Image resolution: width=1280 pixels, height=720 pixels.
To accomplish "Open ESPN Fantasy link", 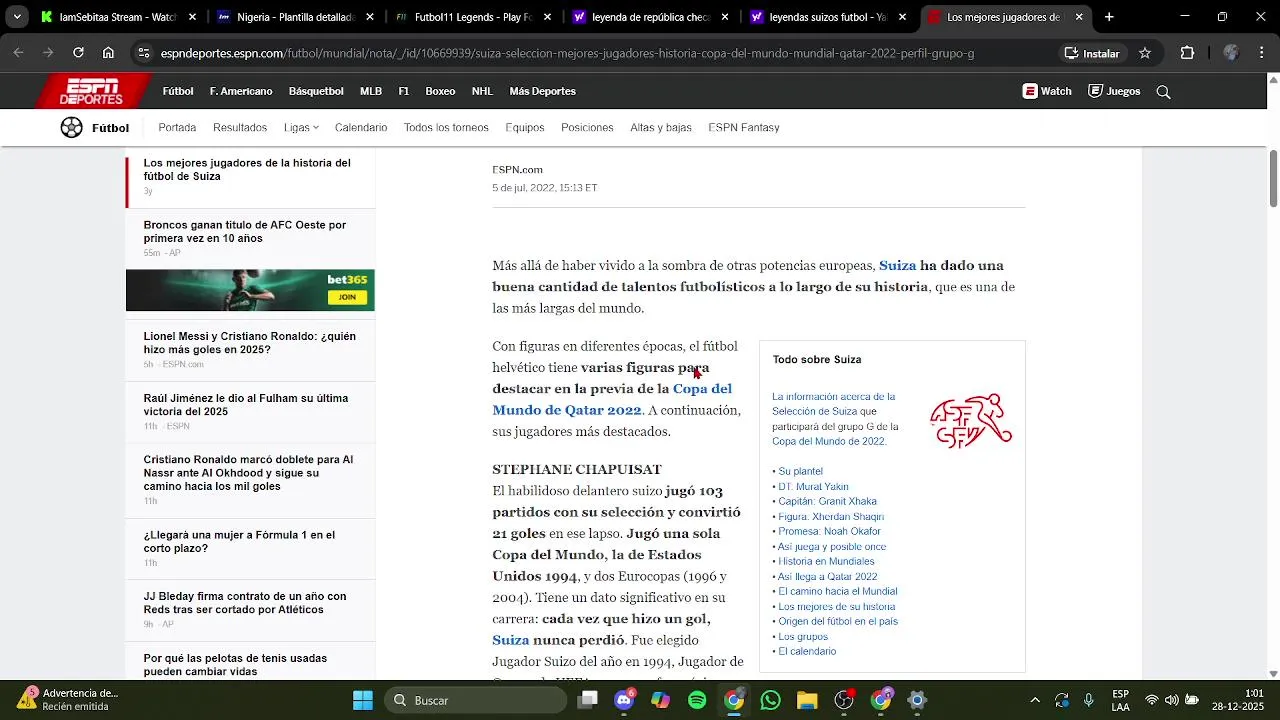I will coord(744,127).
